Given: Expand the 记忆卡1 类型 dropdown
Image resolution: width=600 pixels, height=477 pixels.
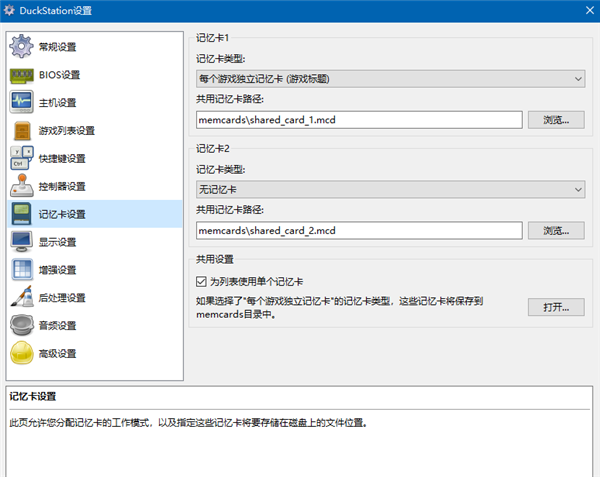Looking at the screenshot, I should tap(390, 79).
